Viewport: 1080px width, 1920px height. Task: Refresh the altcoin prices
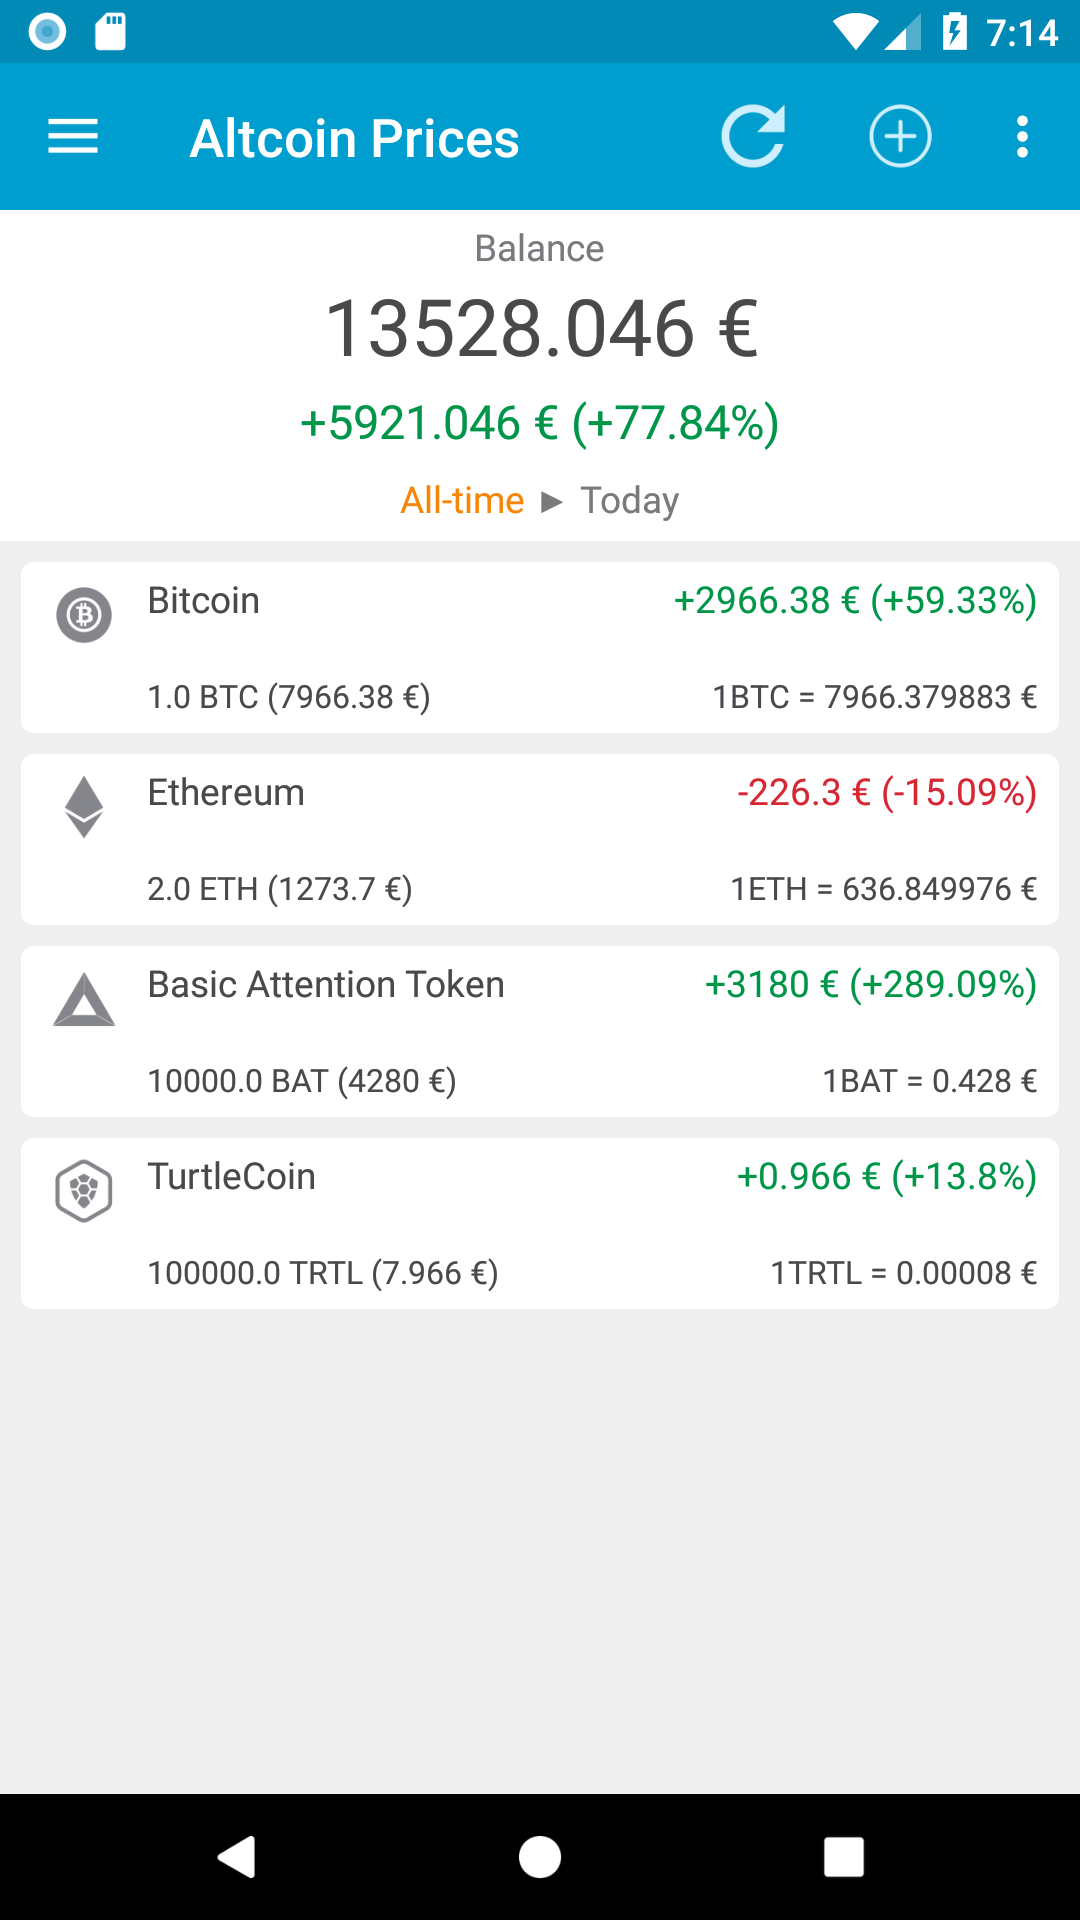[753, 136]
